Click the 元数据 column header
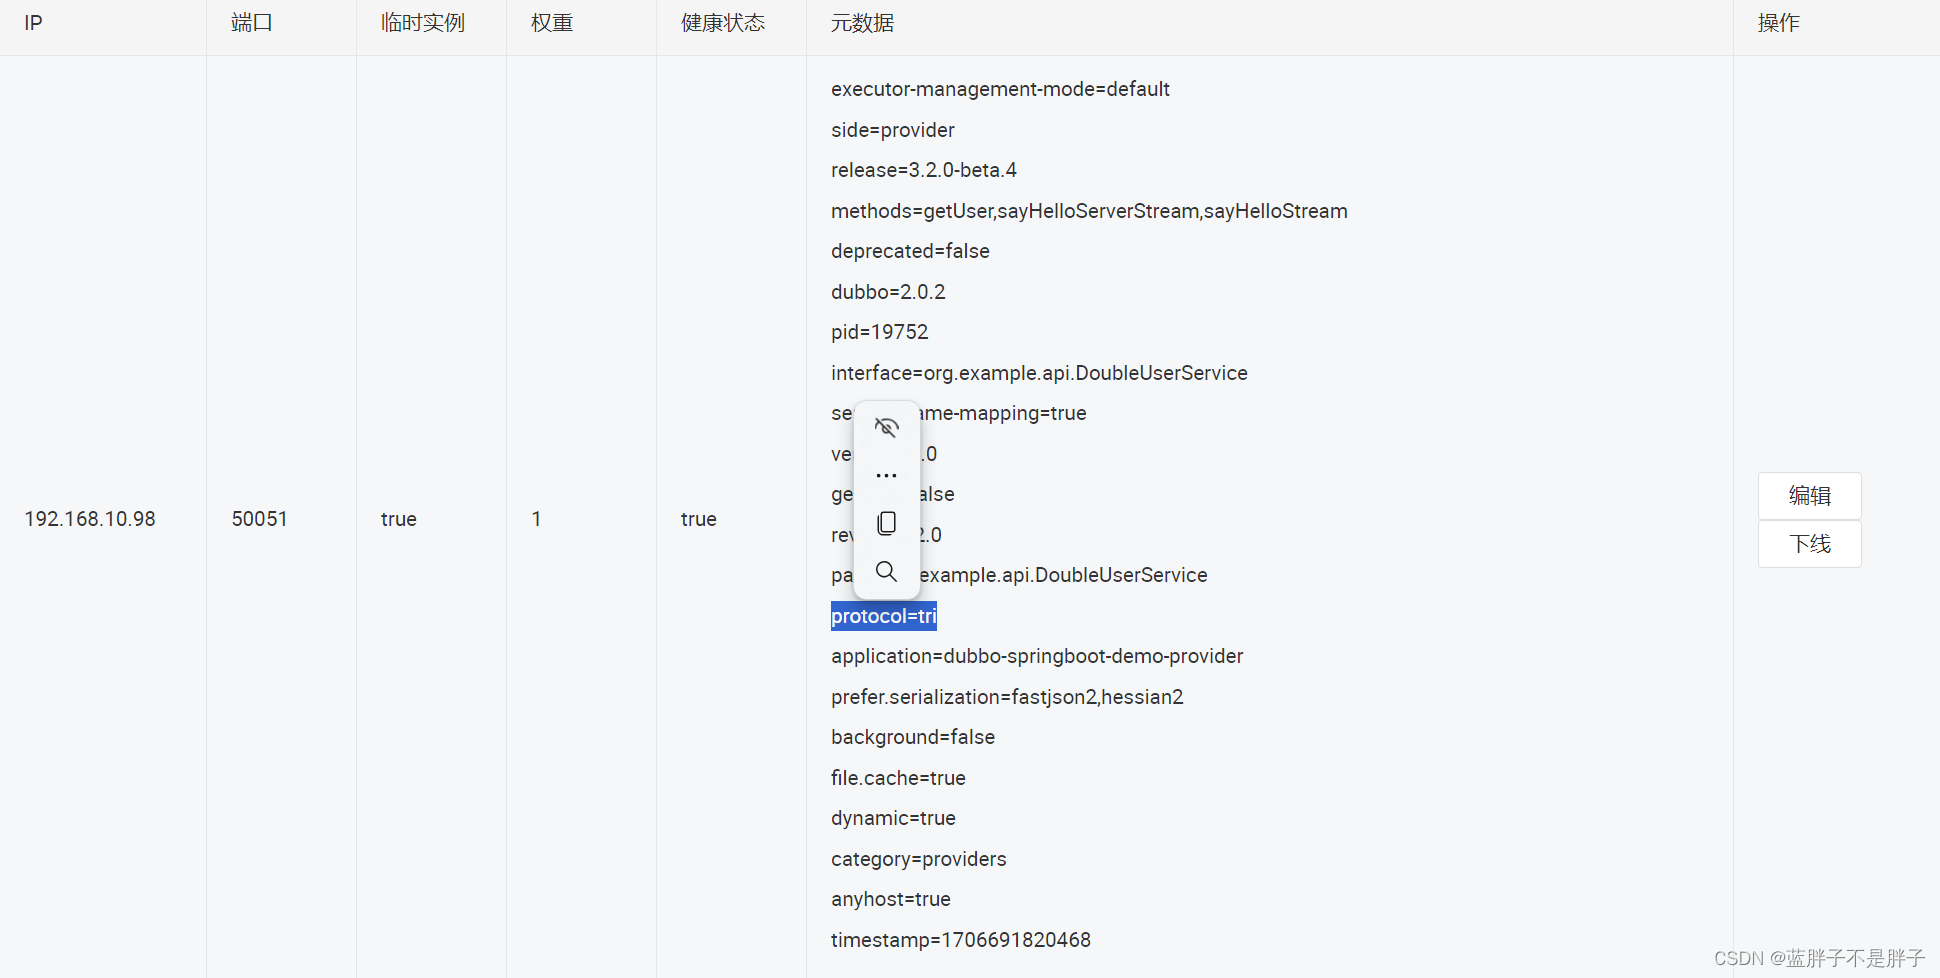This screenshot has width=1940, height=978. click(863, 23)
